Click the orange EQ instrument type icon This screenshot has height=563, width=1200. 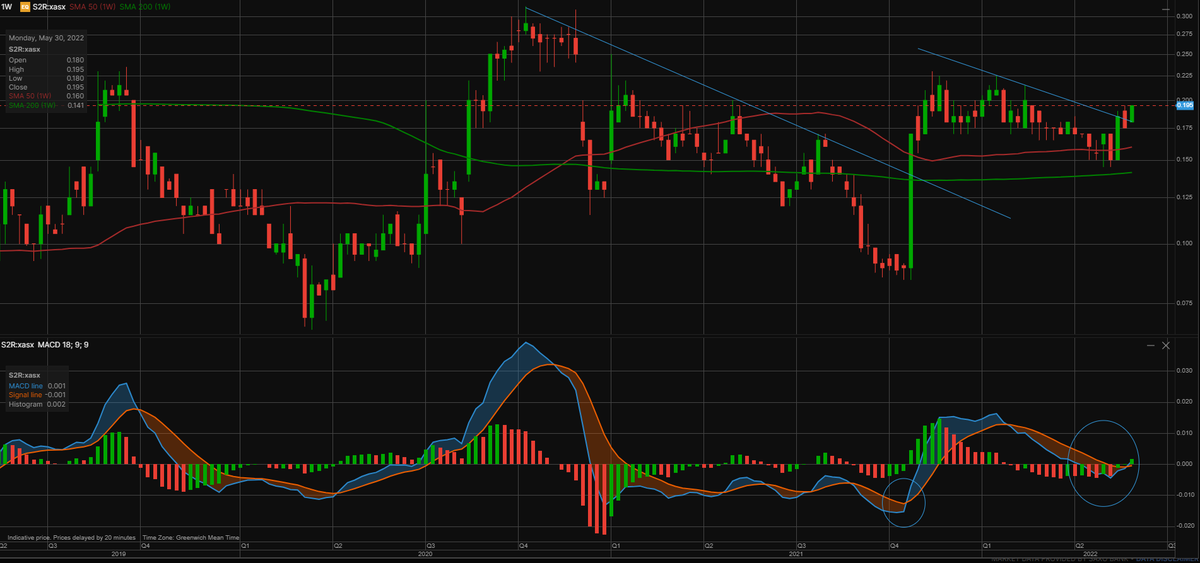(x=25, y=7)
